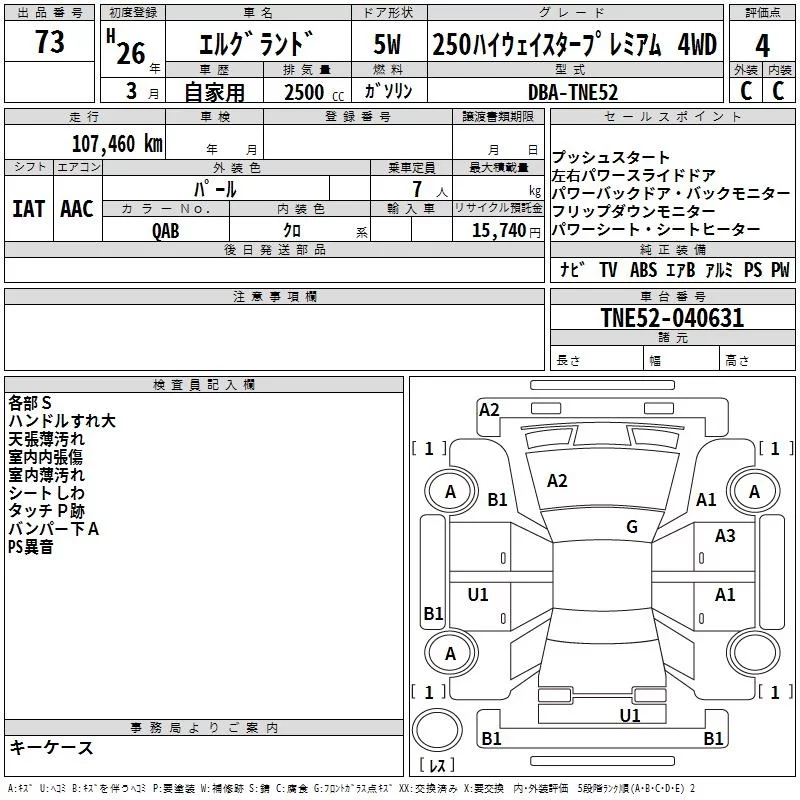Select the door shape value 5W
Screen dimensions: 800x800
[387, 44]
